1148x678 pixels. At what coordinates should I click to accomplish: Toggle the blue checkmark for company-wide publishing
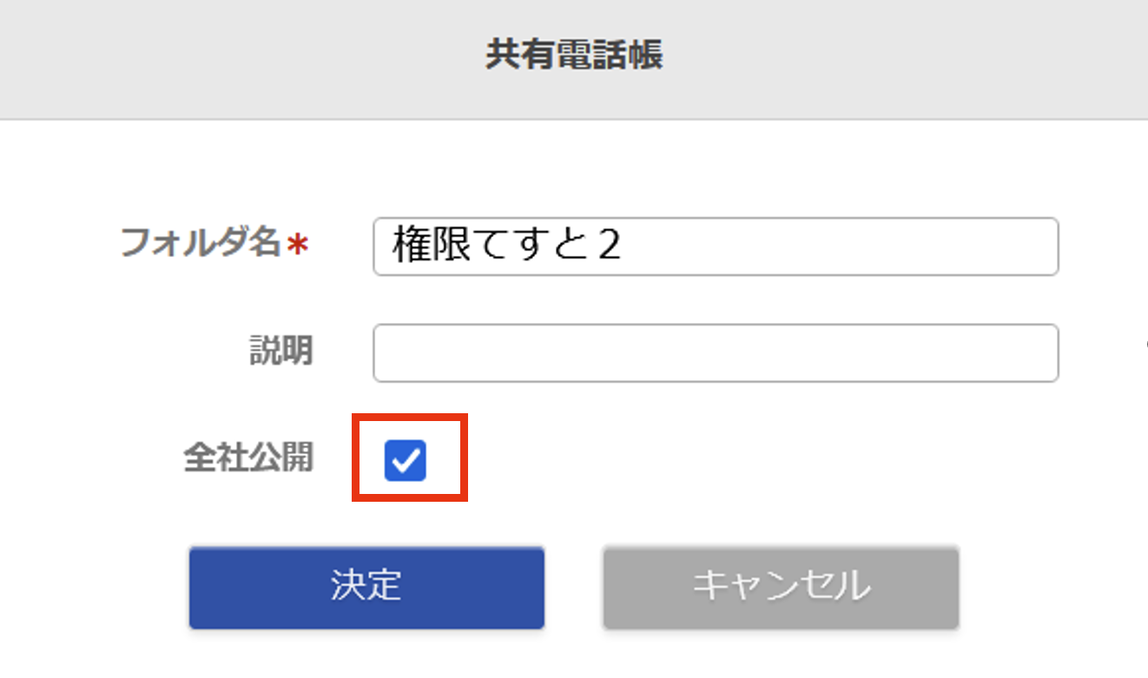point(406,460)
